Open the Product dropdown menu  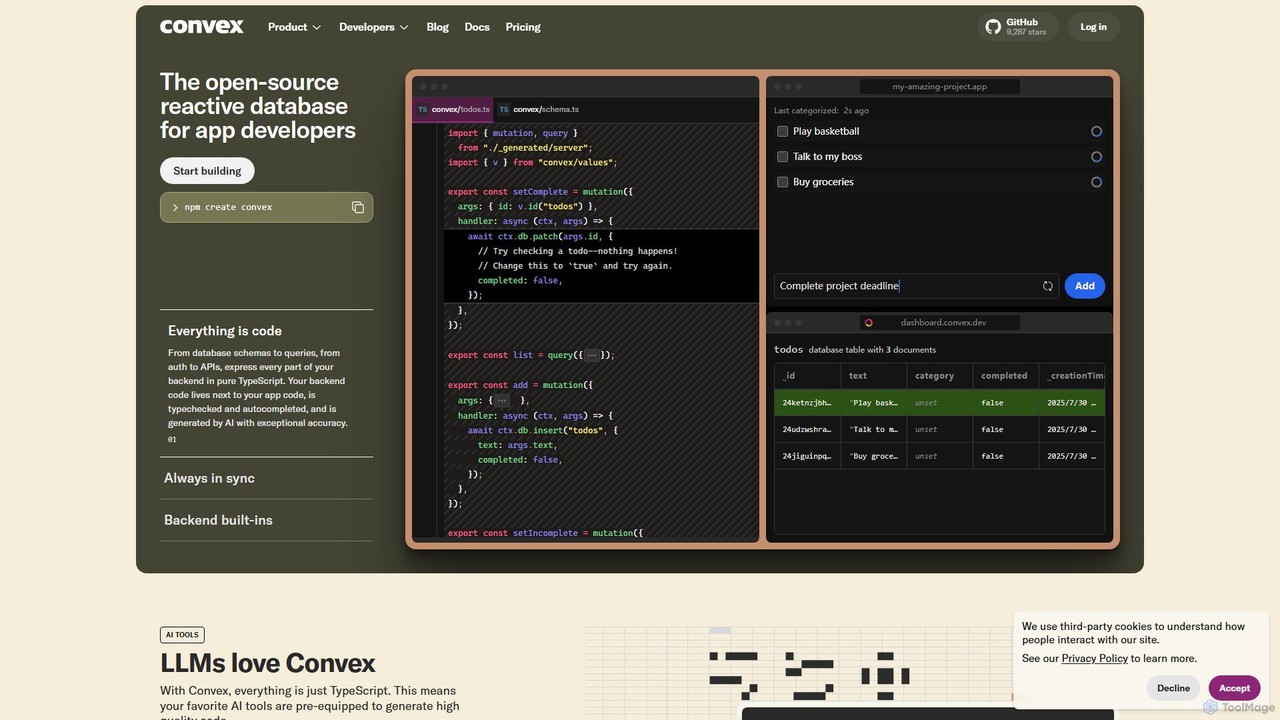[x=294, y=27]
